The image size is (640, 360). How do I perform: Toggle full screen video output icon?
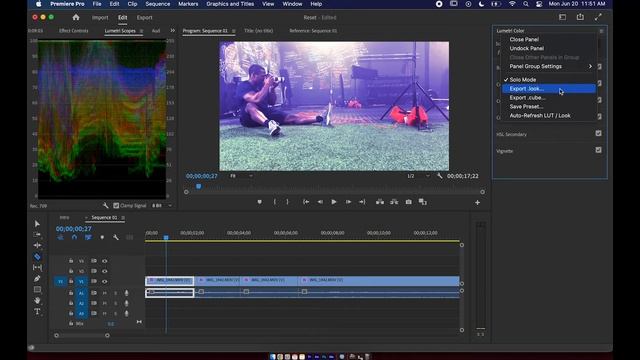[x=598, y=17]
